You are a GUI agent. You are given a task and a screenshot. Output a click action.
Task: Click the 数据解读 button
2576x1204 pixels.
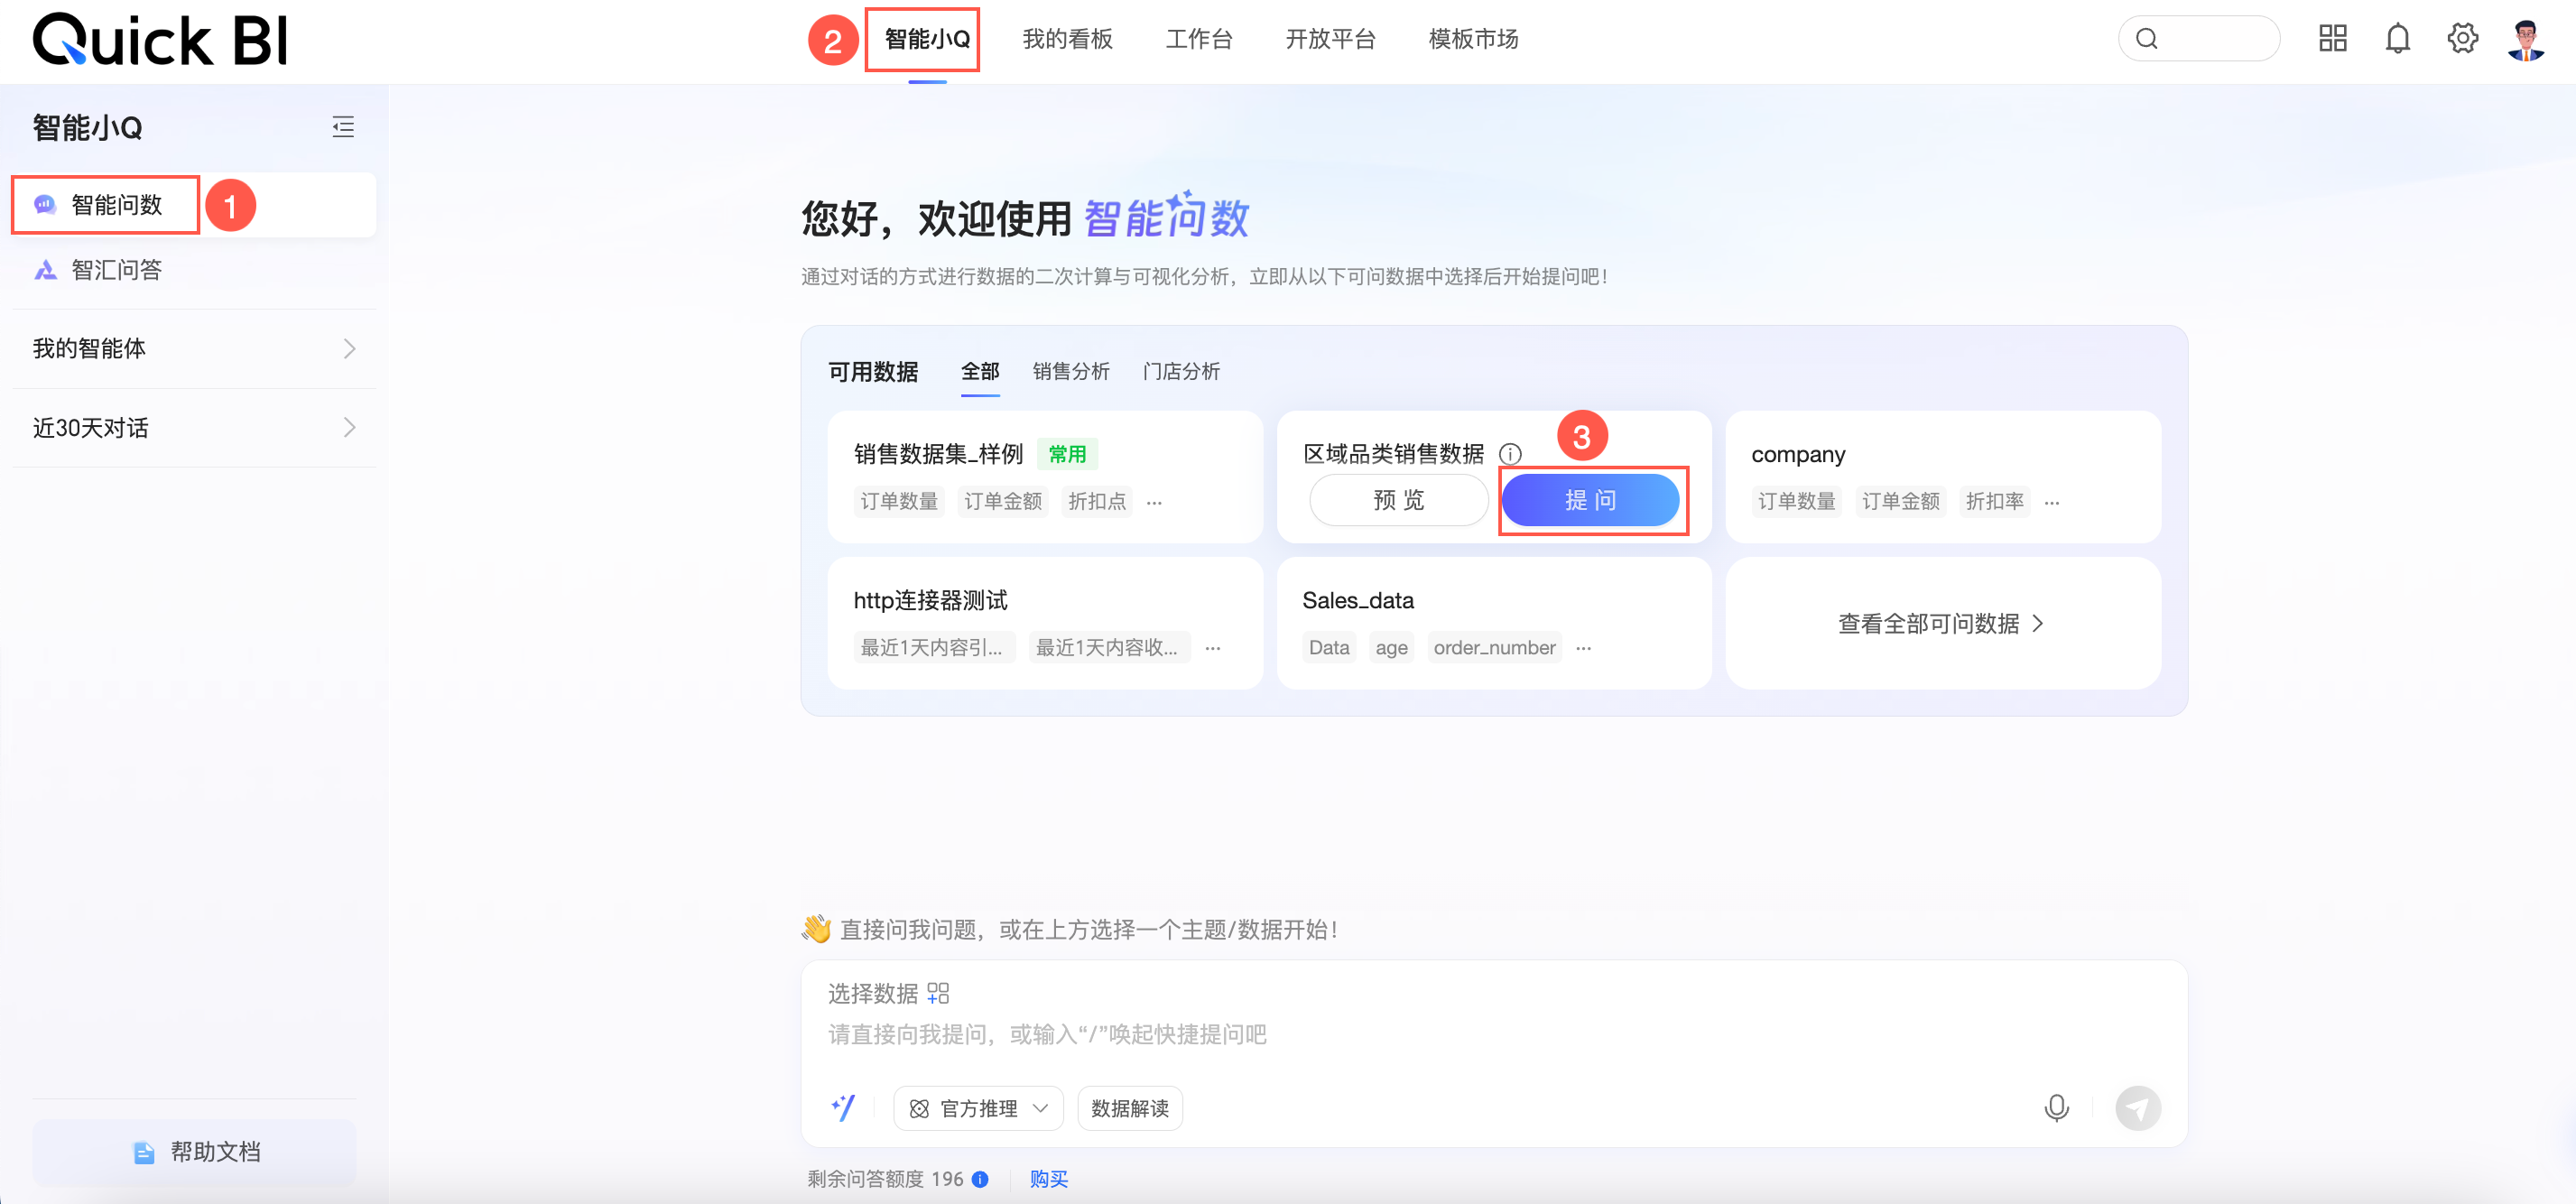point(1130,1108)
